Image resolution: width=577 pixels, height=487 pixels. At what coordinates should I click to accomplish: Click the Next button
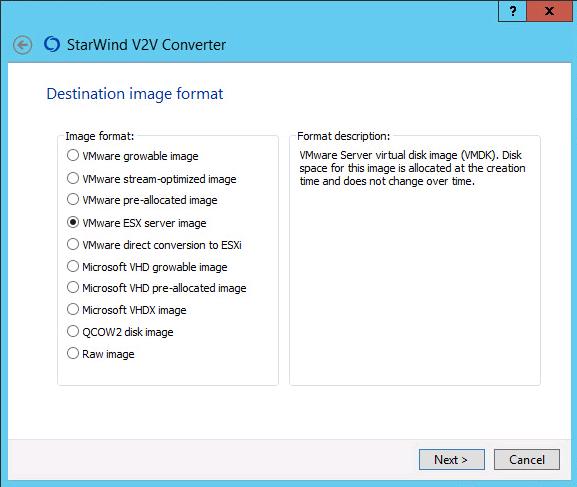[x=452, y=459]
